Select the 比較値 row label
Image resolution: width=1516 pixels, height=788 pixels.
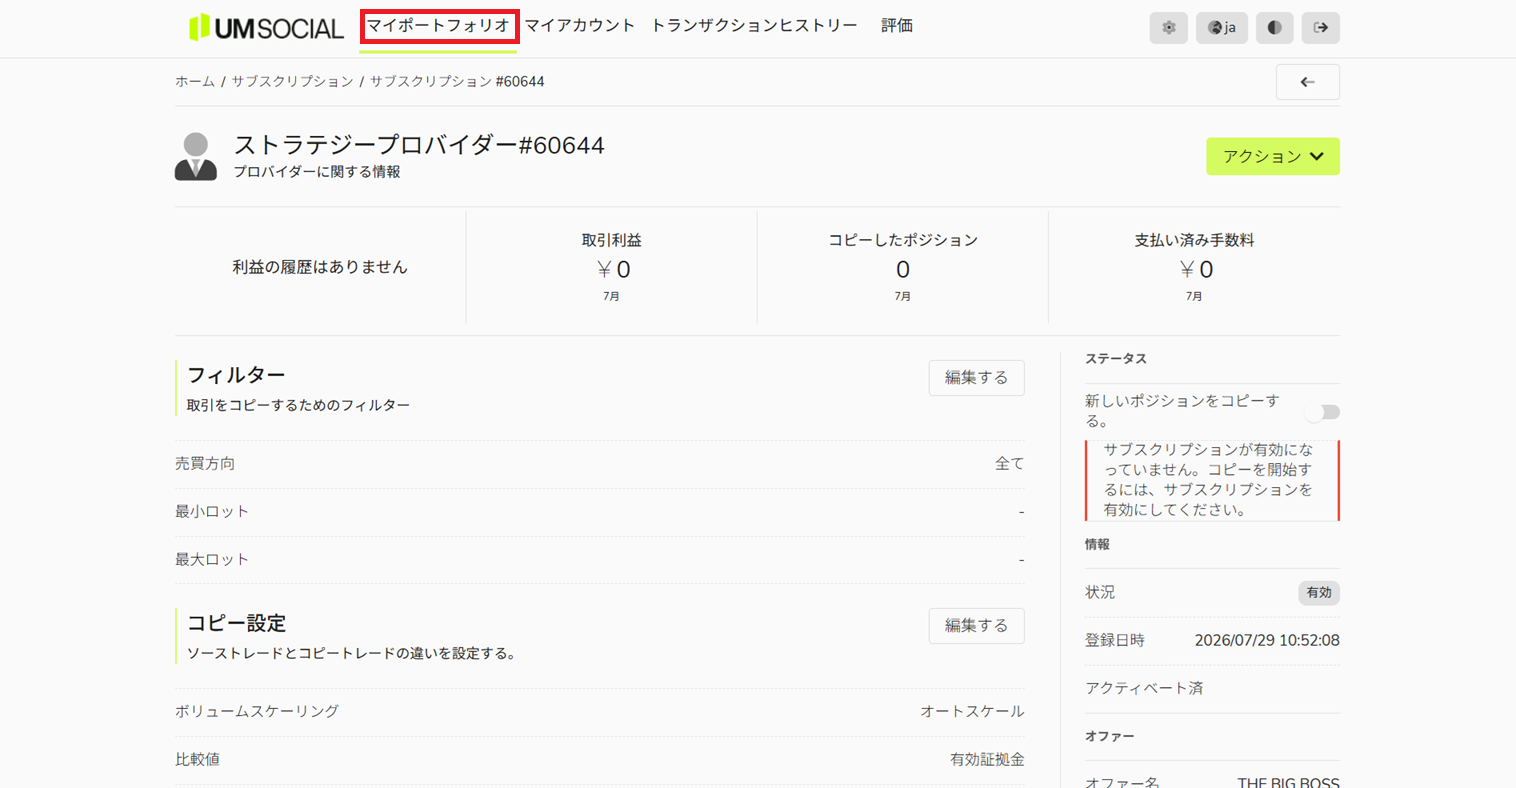pos(197,760)
